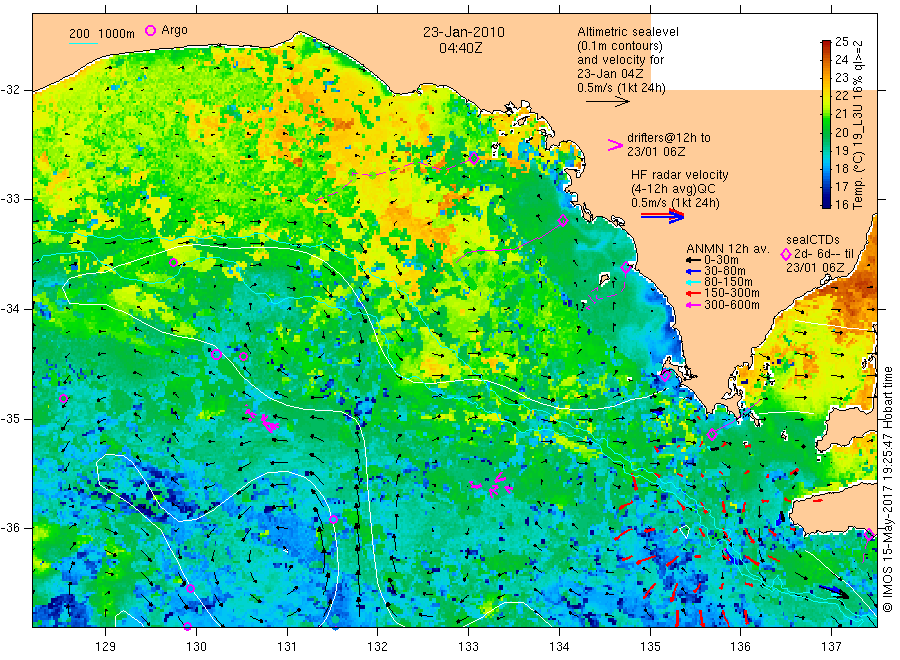
Task: Click the dark blue 16°C bottom of the colorbar
Action: (826, 203)
